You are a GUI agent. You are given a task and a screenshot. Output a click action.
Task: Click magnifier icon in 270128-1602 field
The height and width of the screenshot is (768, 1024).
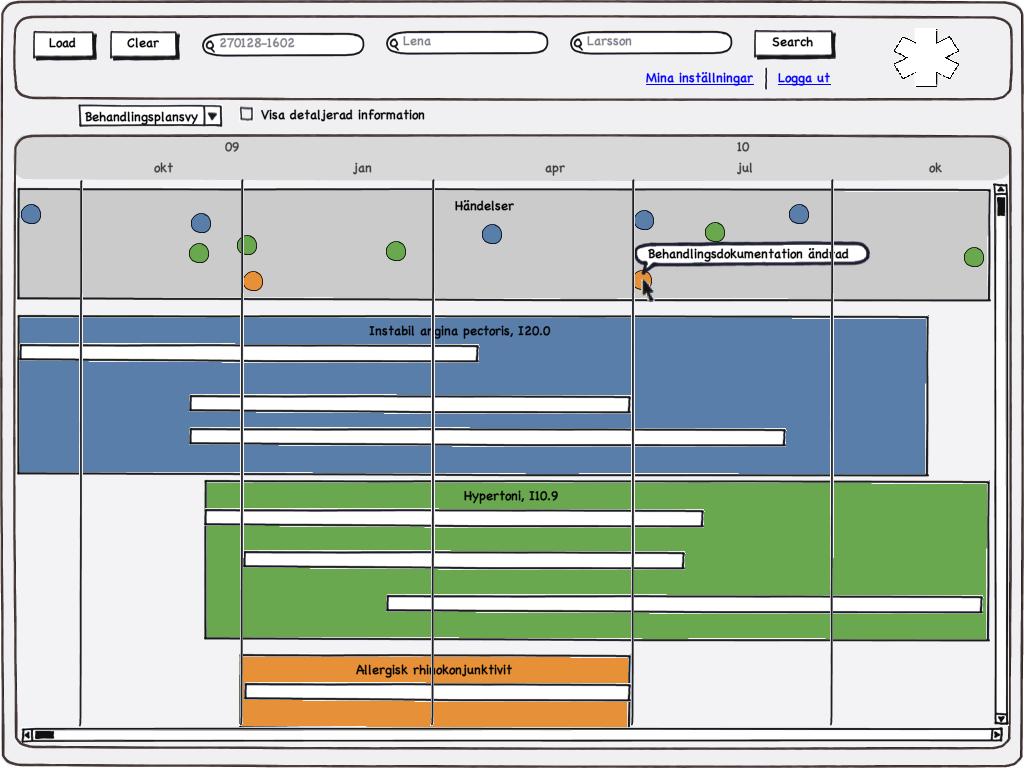(x=210, y=46)
